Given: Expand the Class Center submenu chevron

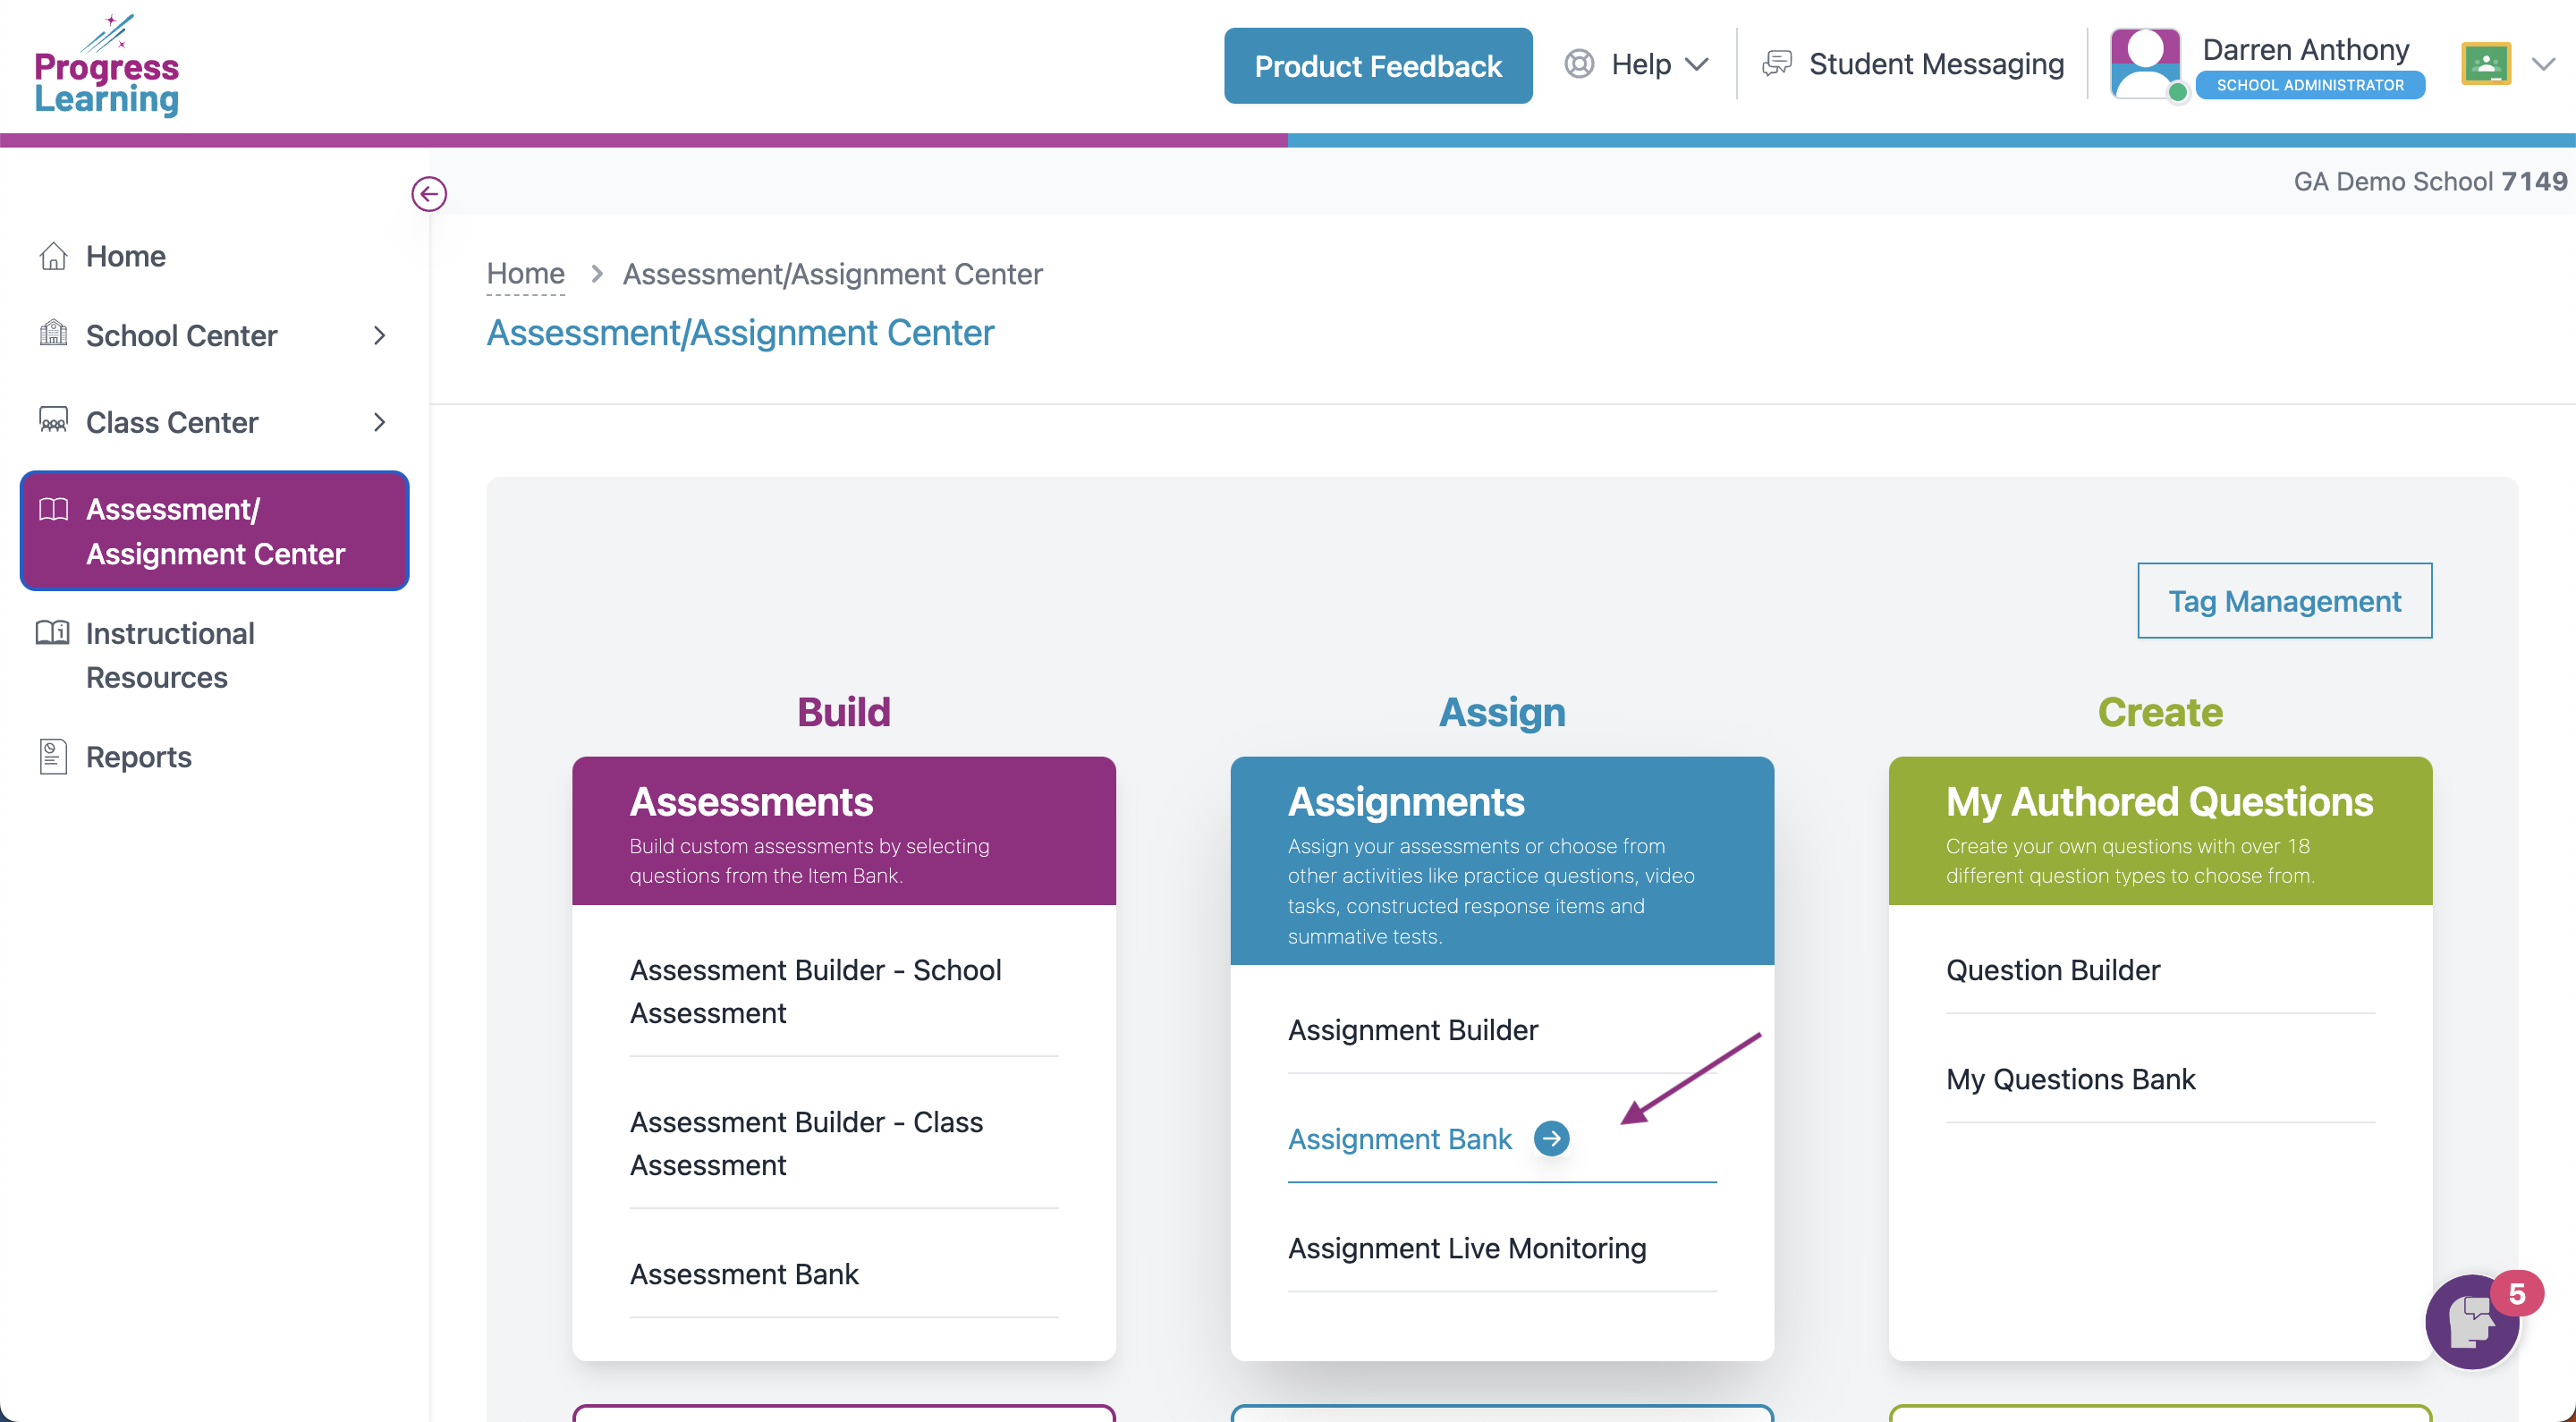Looking at the screenshot, I should point(379,422).
